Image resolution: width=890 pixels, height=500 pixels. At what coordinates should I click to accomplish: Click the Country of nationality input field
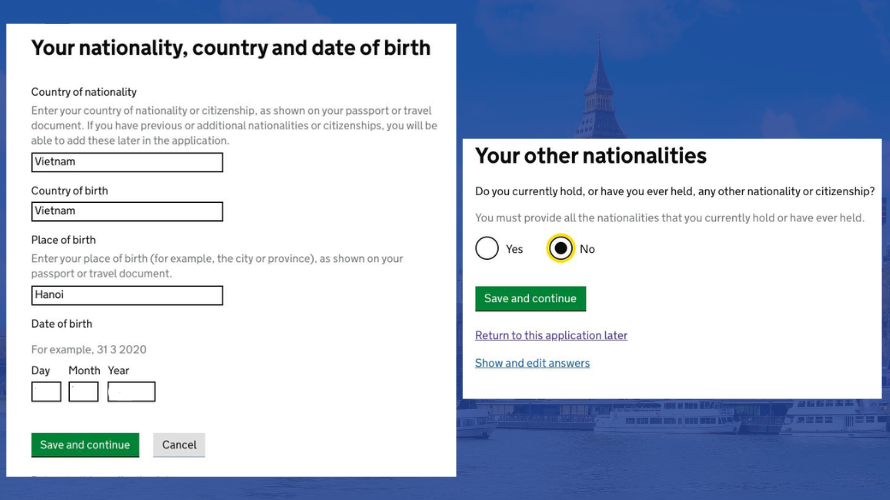[x=127, y=162]
